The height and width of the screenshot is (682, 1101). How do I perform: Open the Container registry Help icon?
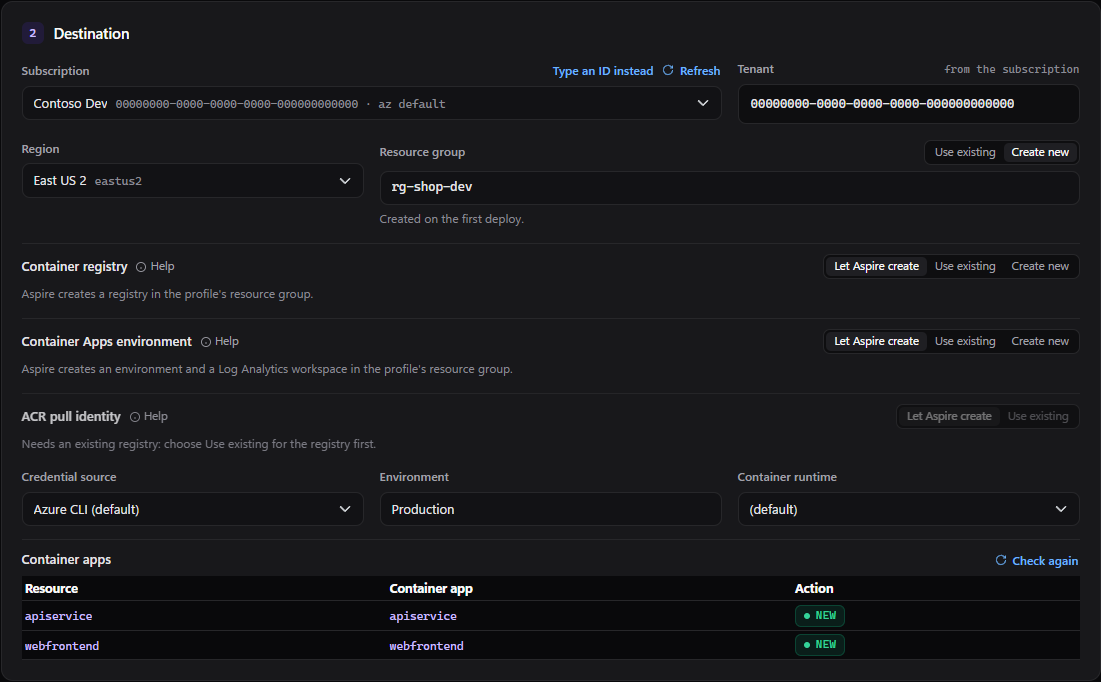(140, 267)
